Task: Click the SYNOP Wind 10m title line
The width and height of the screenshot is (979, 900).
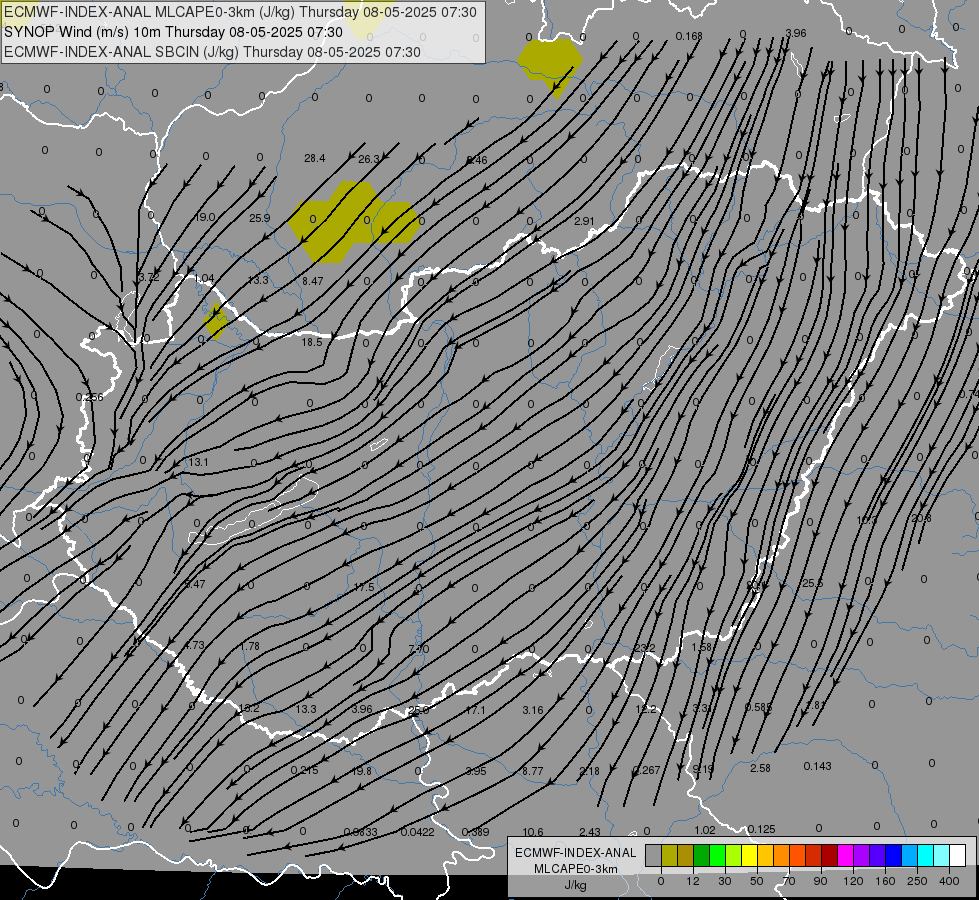Action: pyautogui.click(x=174, y=32)
